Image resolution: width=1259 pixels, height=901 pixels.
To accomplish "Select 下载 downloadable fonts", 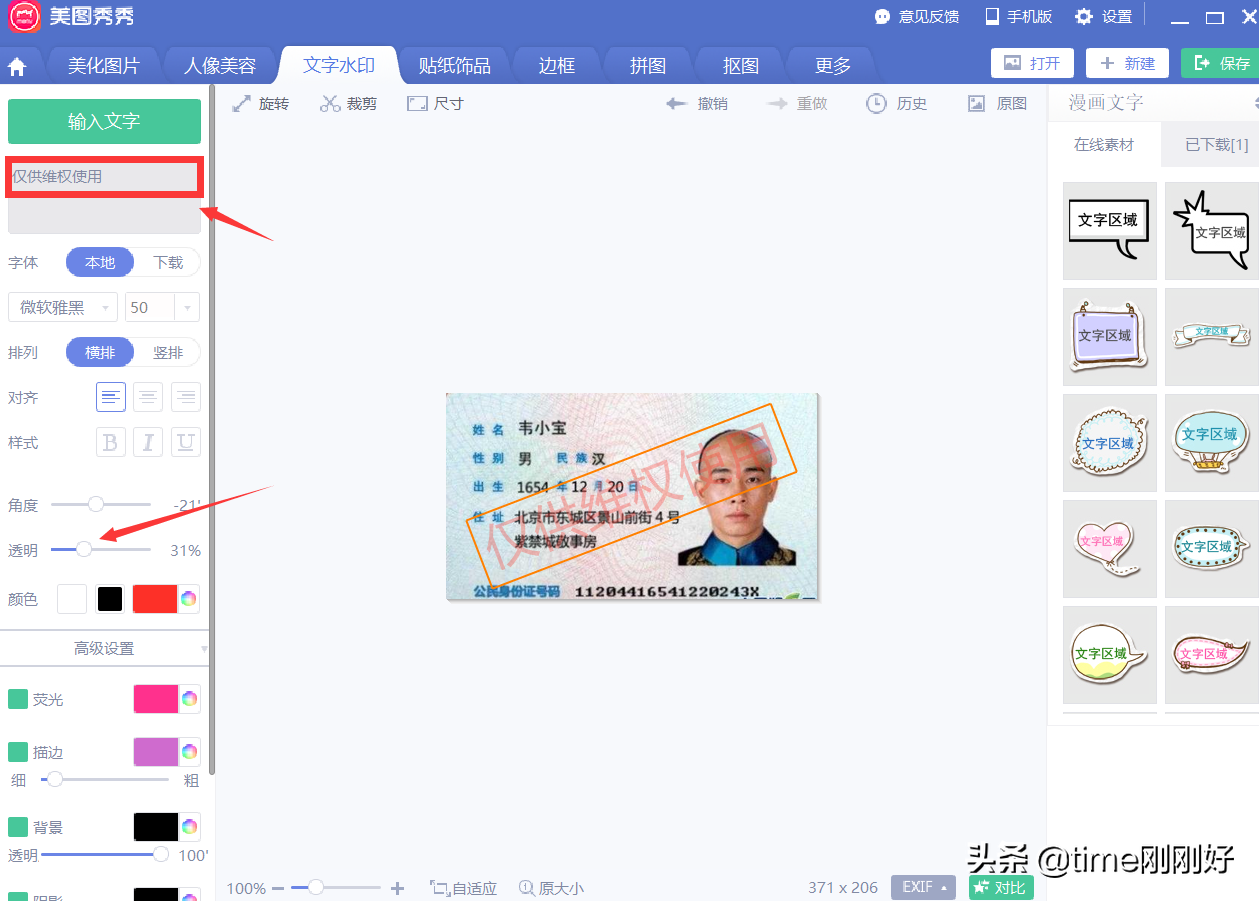I will pos(168,262).
